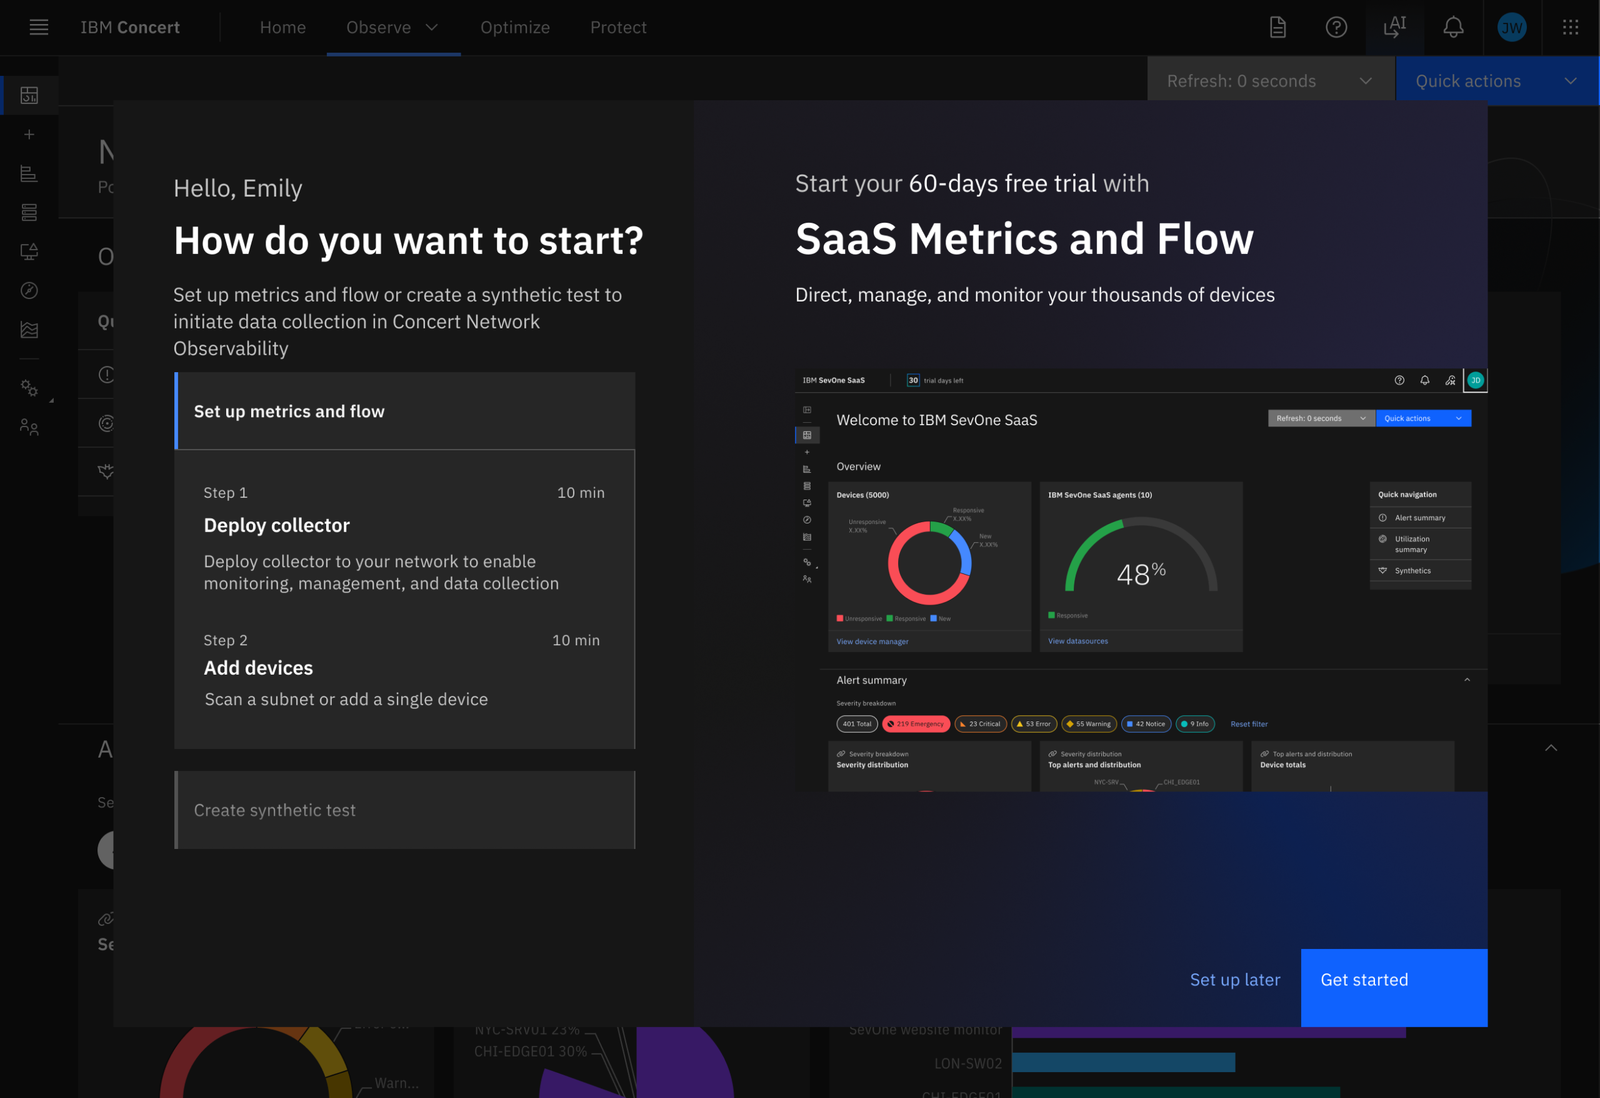
Task: Open the JW user avatar menu
Action: pos(1512,27)
